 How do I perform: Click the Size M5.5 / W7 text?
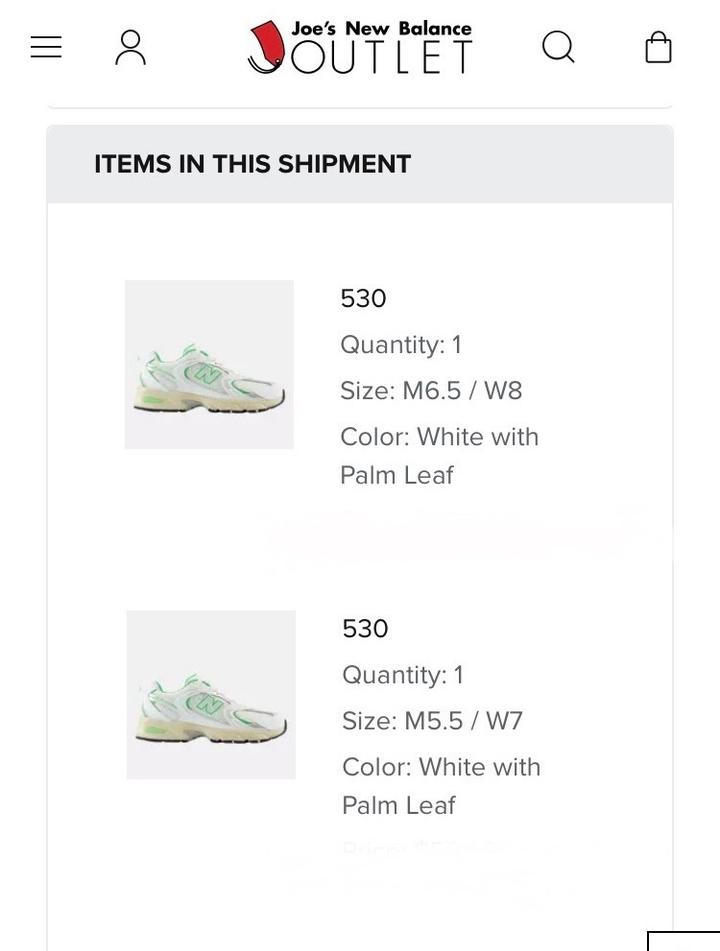(432, 720)
